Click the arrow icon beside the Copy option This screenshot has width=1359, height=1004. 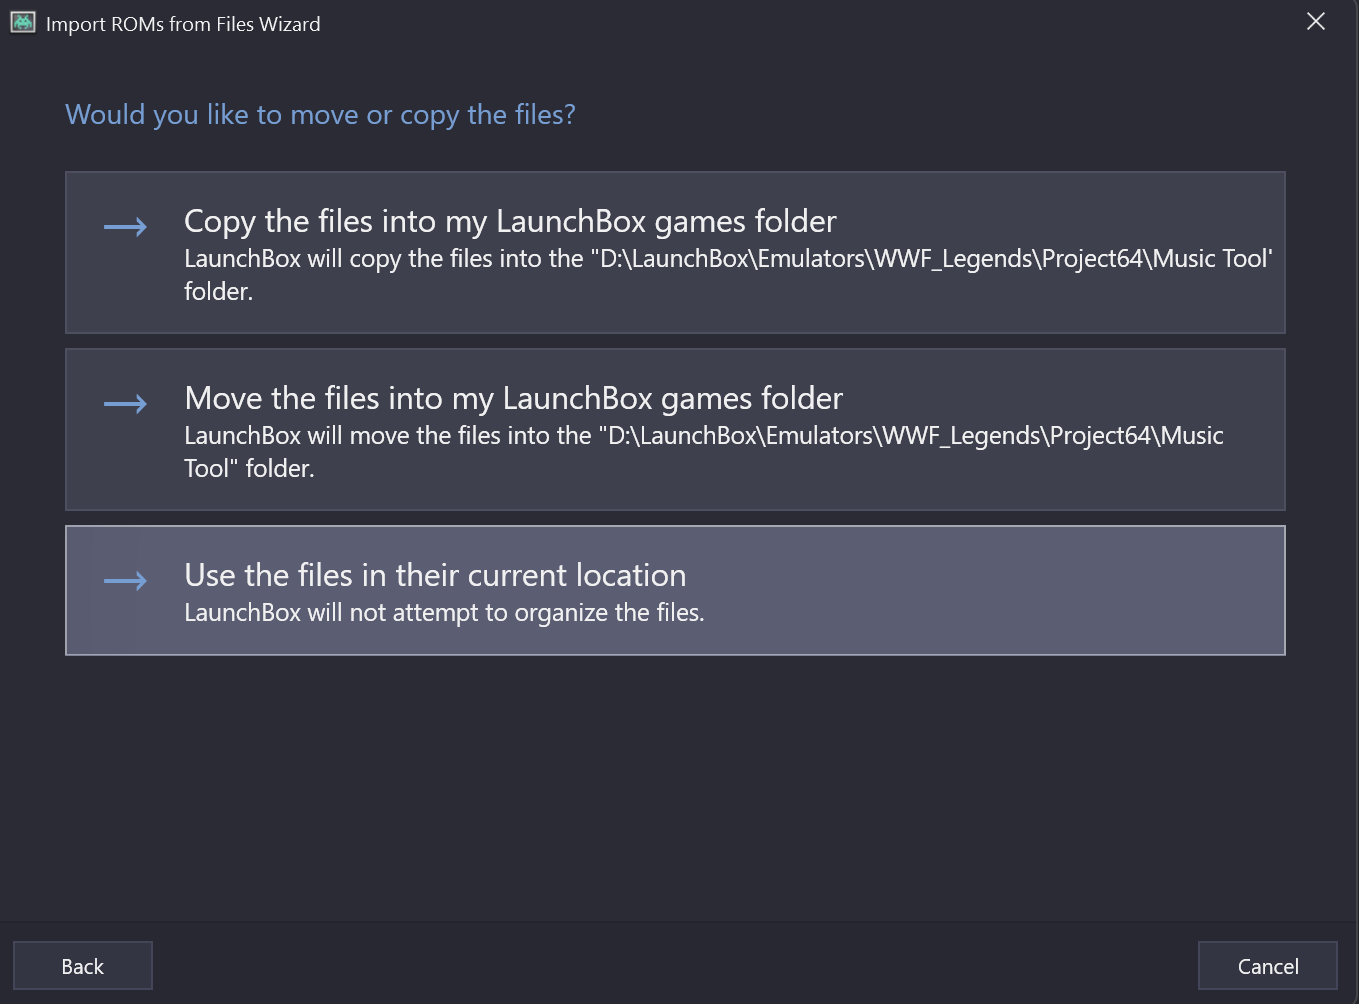coord(125,227)
